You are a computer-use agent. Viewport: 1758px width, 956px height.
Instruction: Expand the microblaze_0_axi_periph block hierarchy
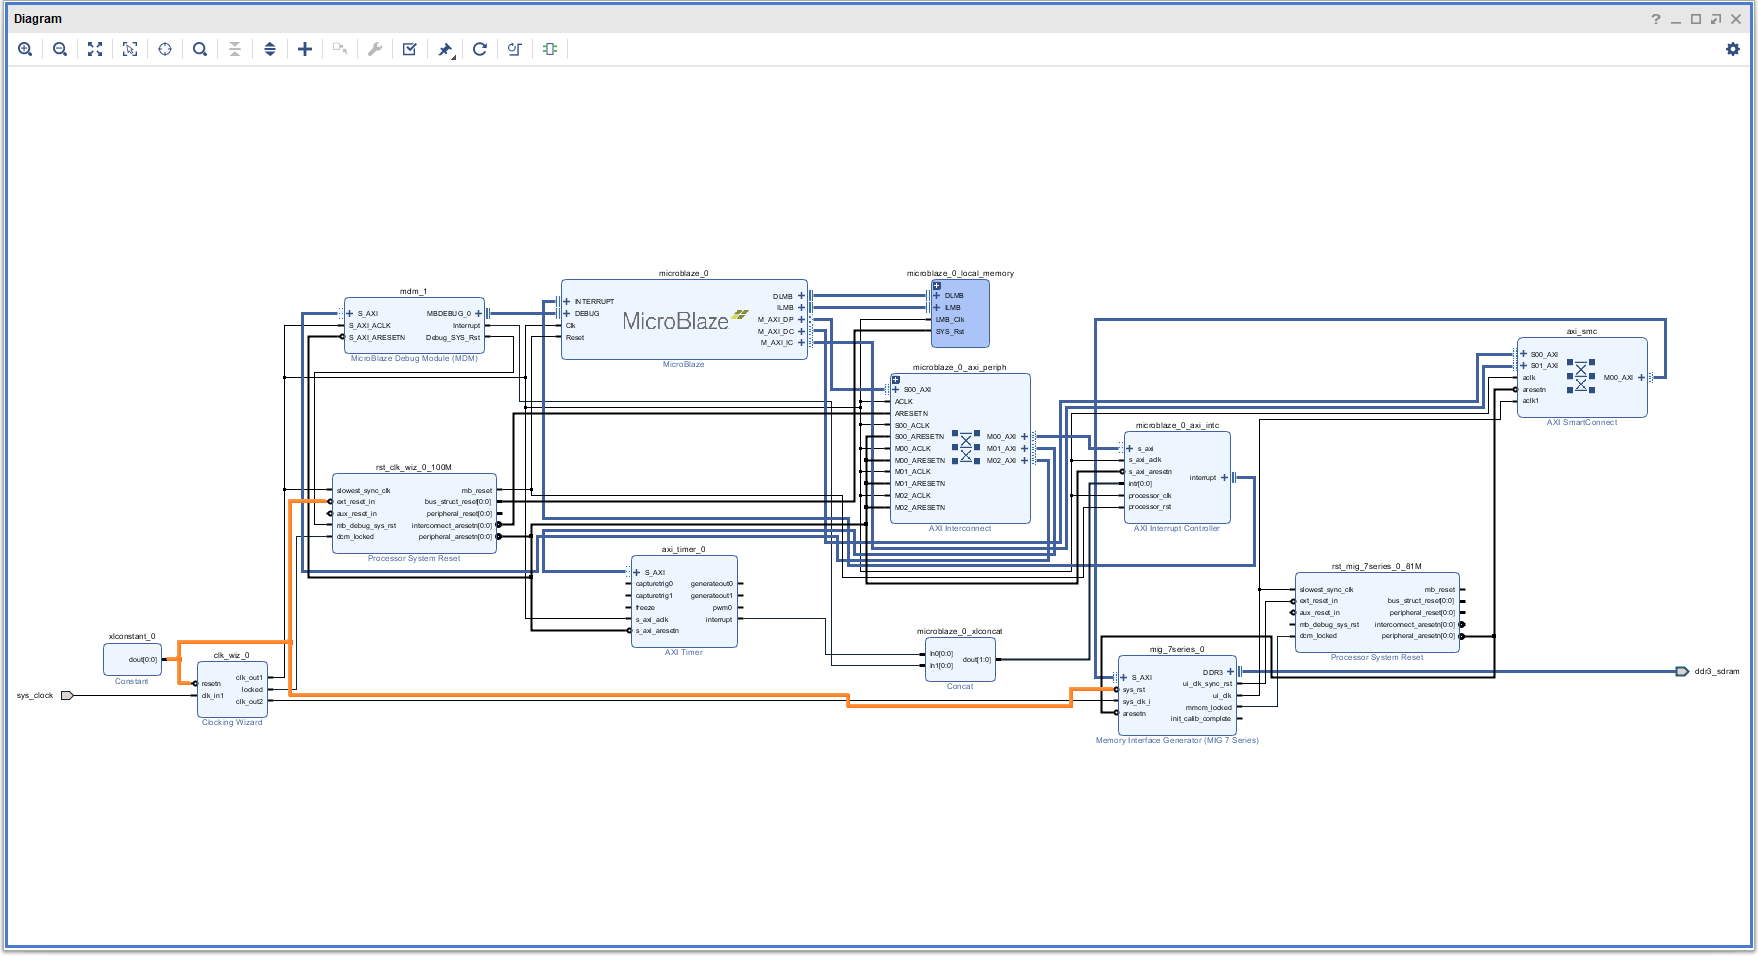coord(896,380)
